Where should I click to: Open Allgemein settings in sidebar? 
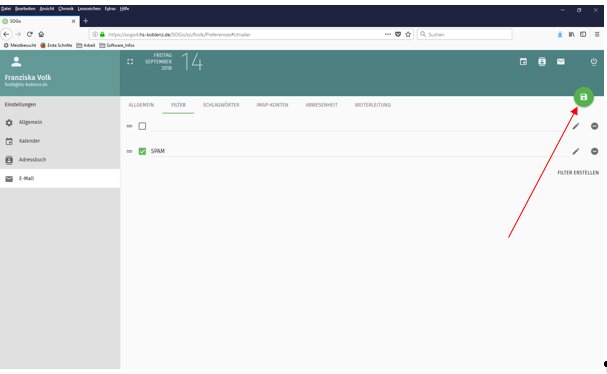[60, 122]
